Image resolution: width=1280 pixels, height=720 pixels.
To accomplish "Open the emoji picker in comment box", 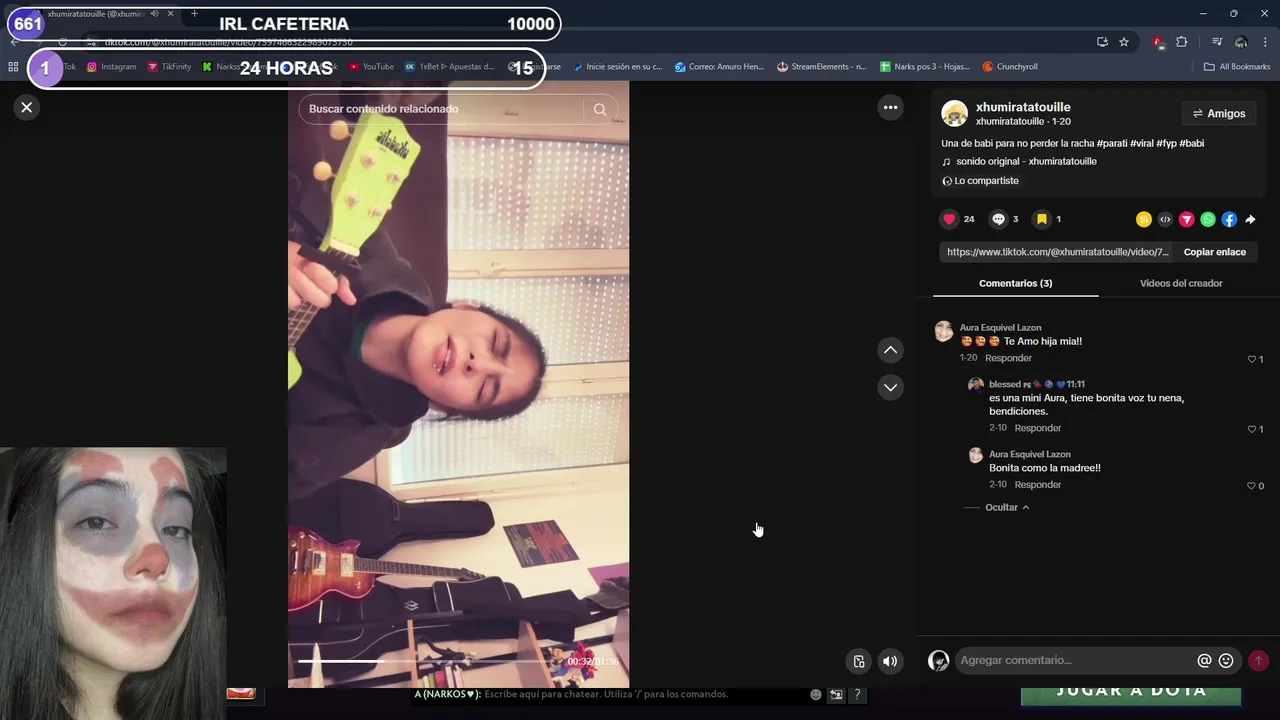I will click(x=1226, y=660).
